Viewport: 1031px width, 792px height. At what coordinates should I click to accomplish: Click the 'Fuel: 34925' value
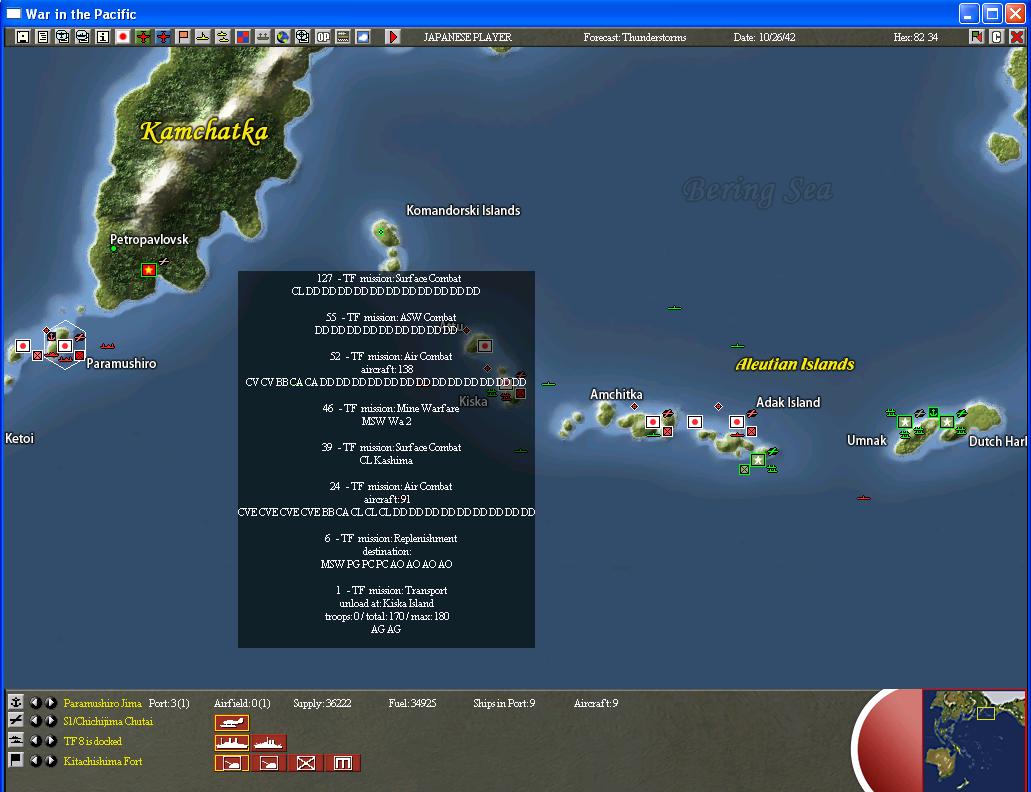tap(412, 703)
